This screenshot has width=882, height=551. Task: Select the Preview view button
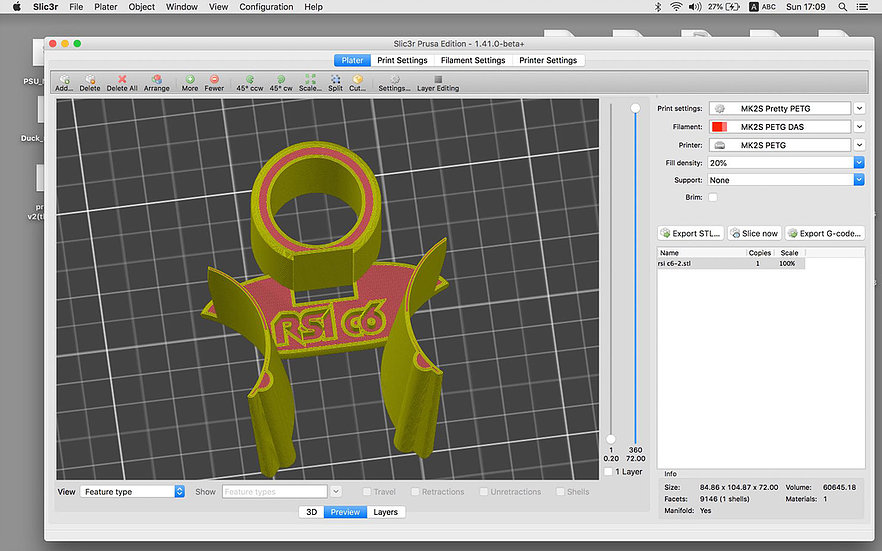[x=345, y=512]
